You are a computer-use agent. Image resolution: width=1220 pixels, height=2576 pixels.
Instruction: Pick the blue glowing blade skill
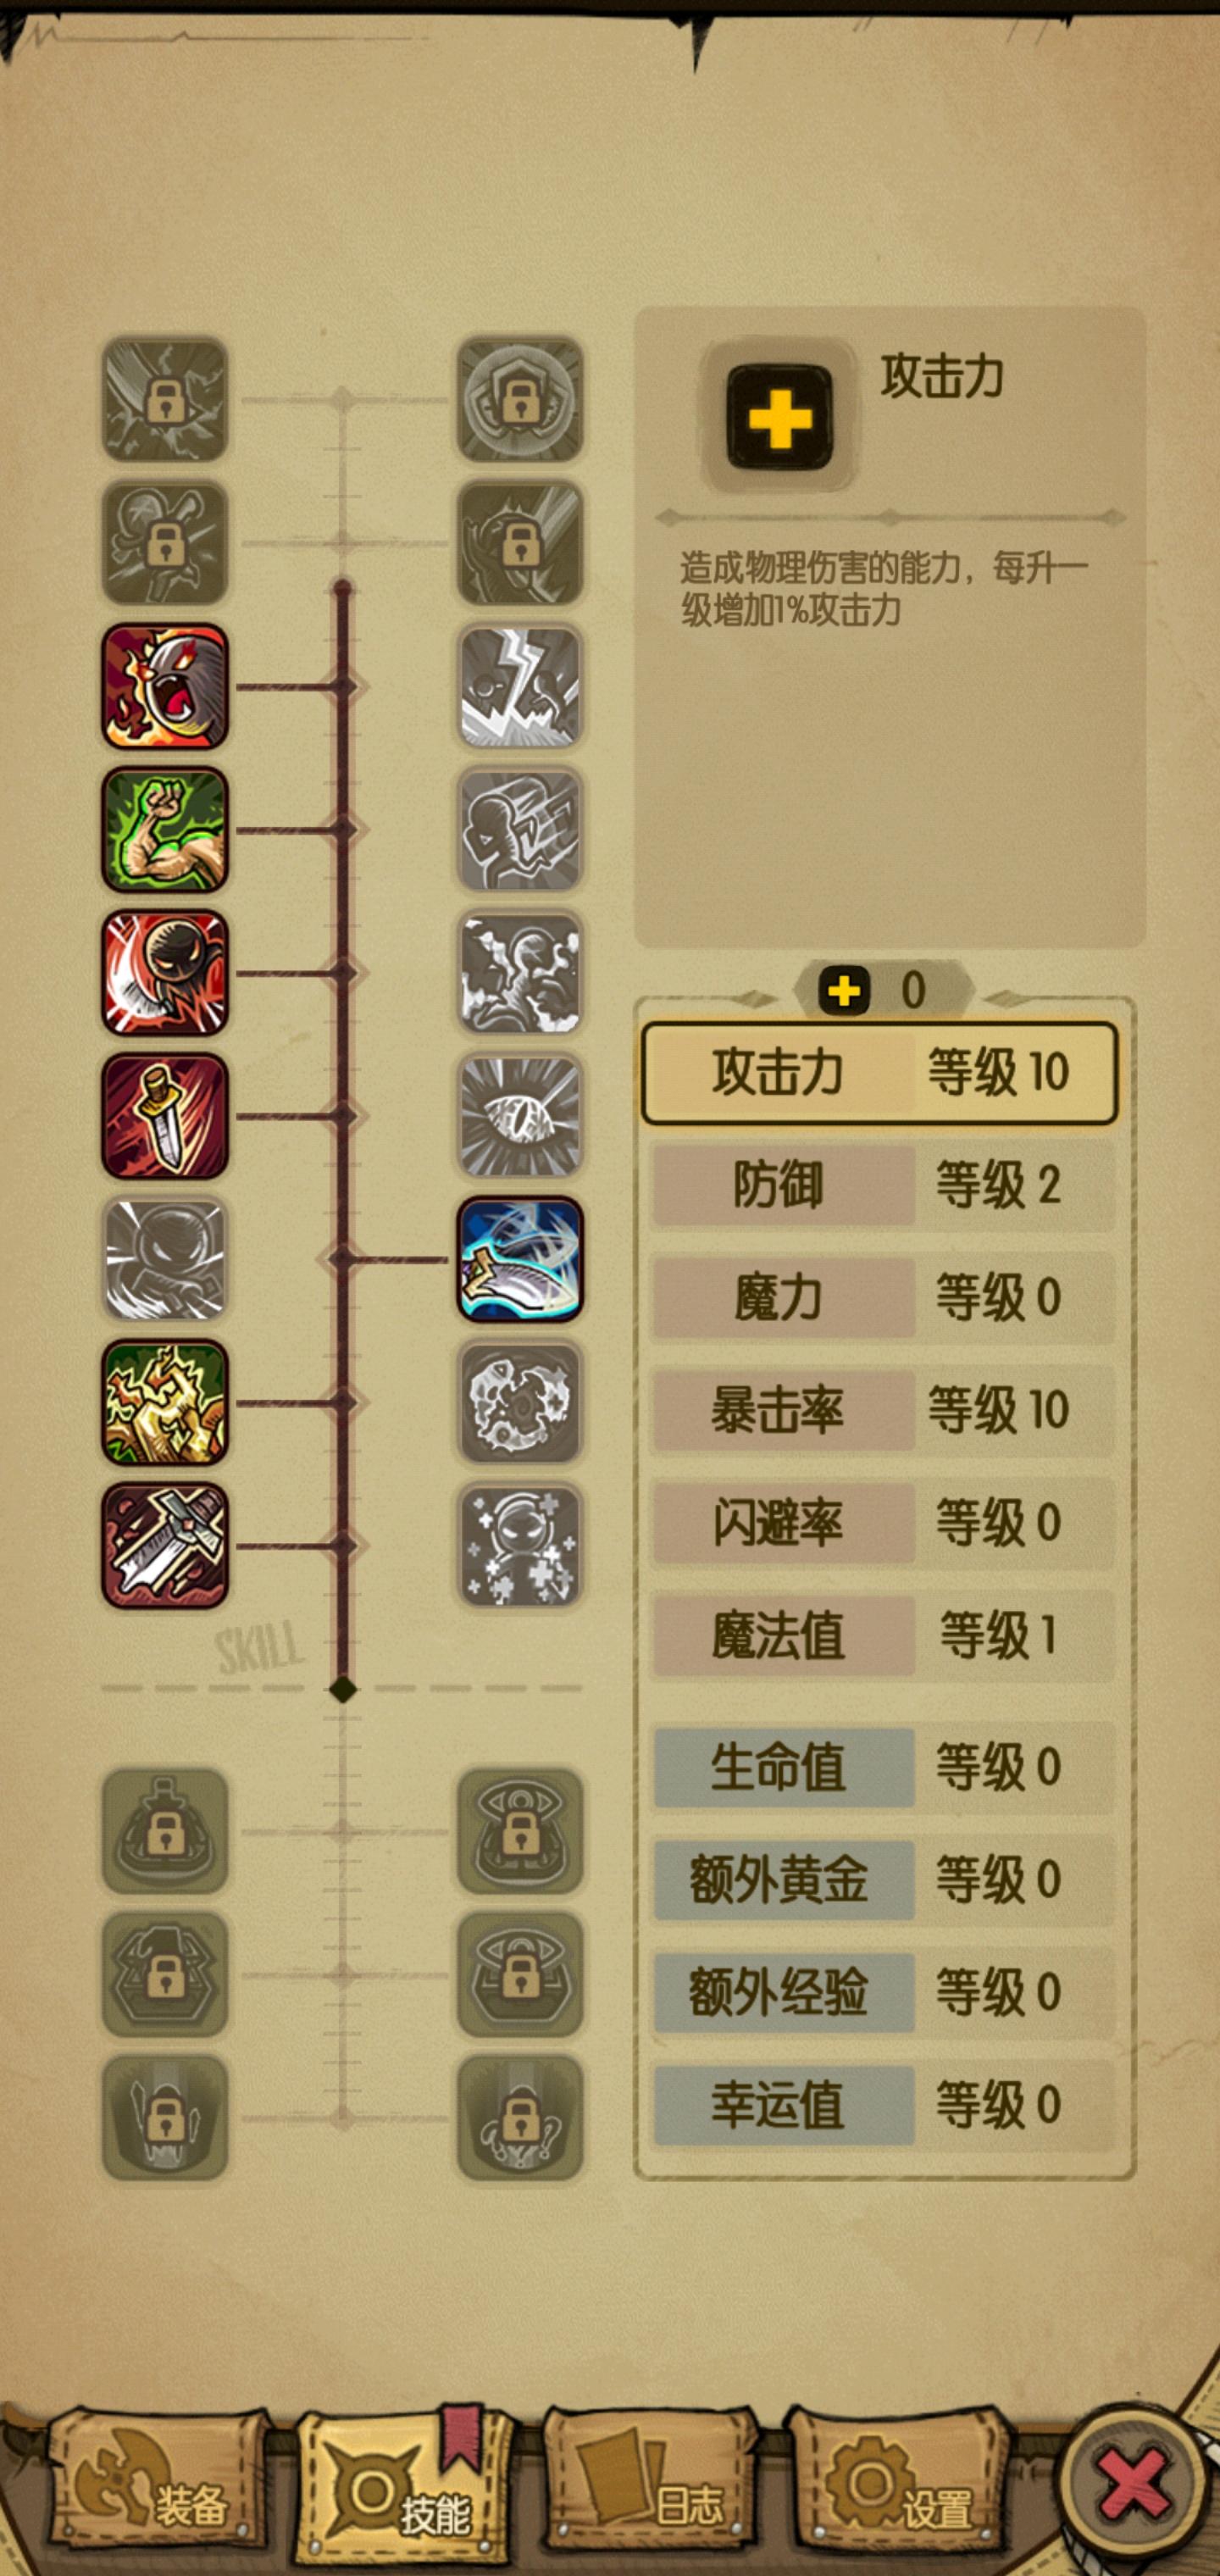(x=520, y=1259)
